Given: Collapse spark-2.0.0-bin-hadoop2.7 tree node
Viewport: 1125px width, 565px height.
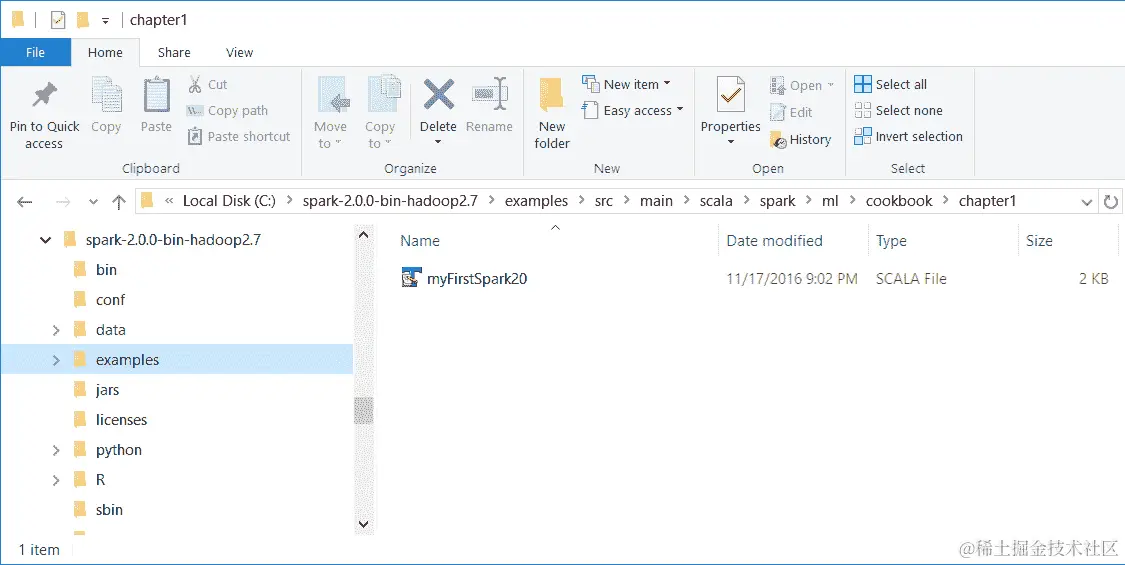Looking at the screenshot, I should pos(45,240).
